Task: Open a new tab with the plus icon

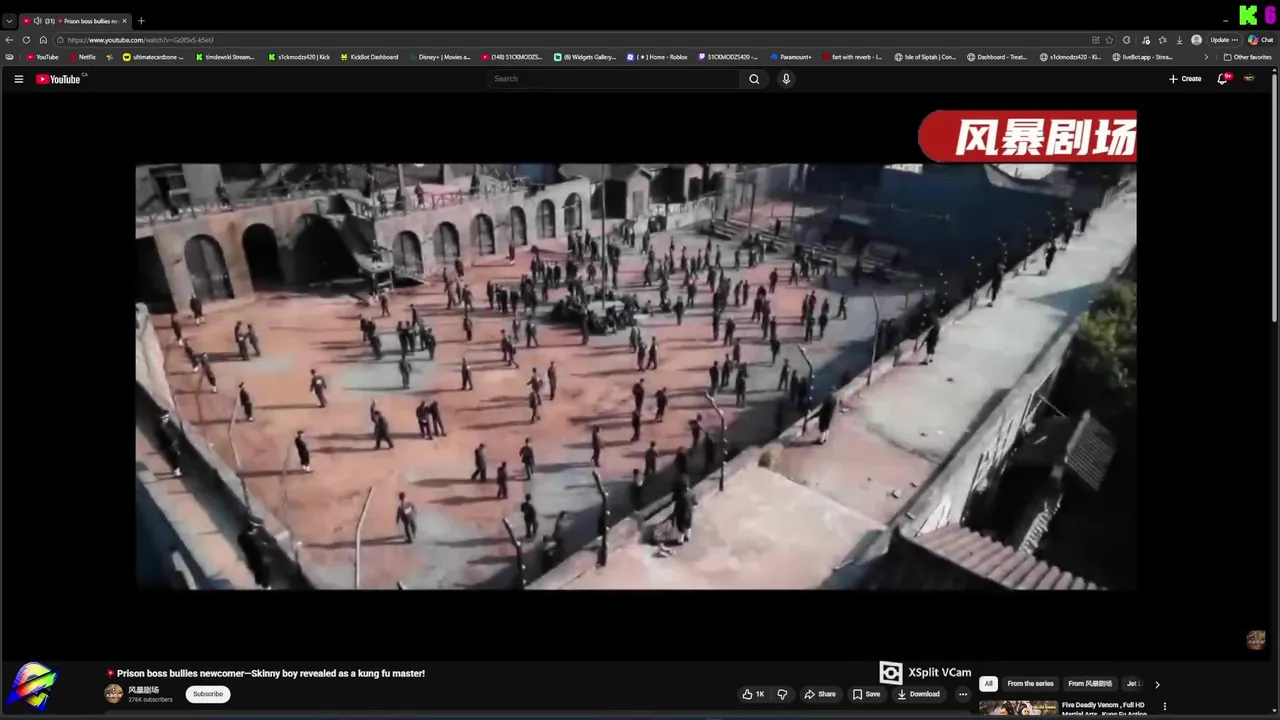Action: point(141,21)
